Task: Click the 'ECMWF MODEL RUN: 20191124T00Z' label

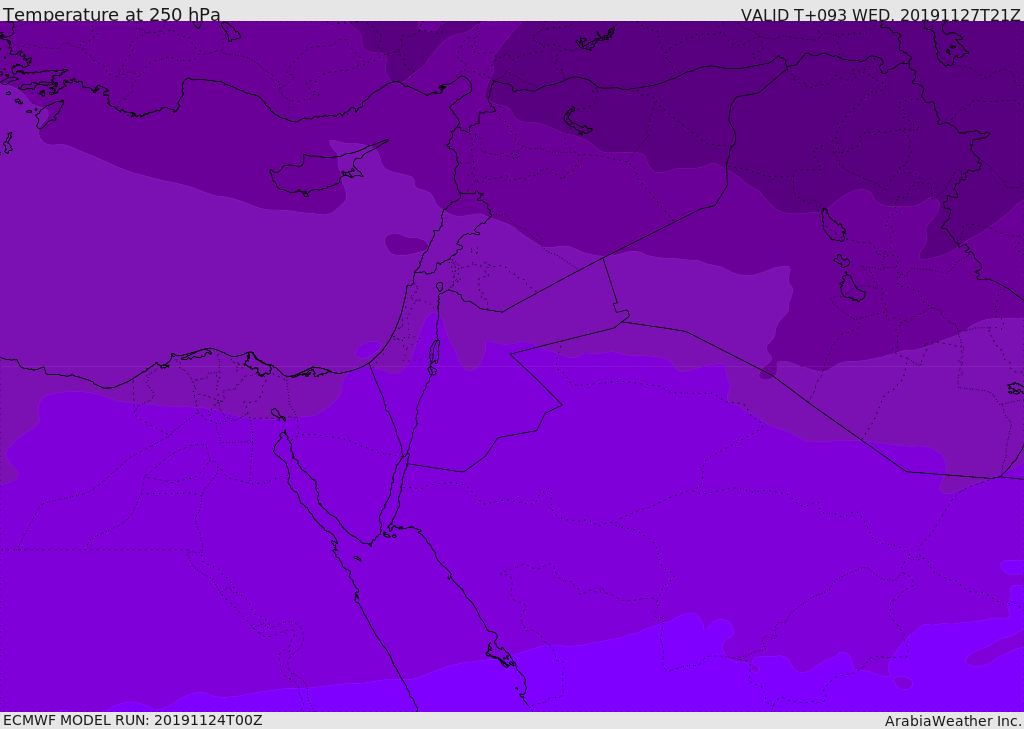Action: [x=133, y=720]
